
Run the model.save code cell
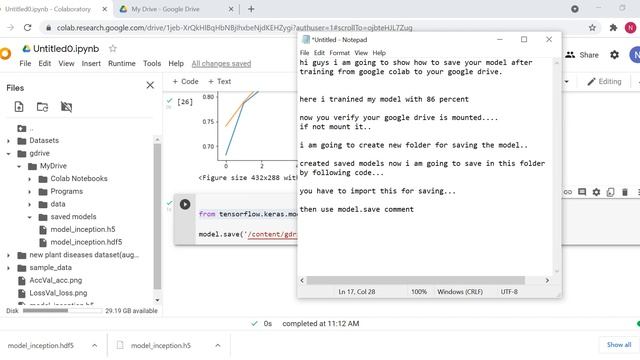pyautogui.click(x=185, y=204)
